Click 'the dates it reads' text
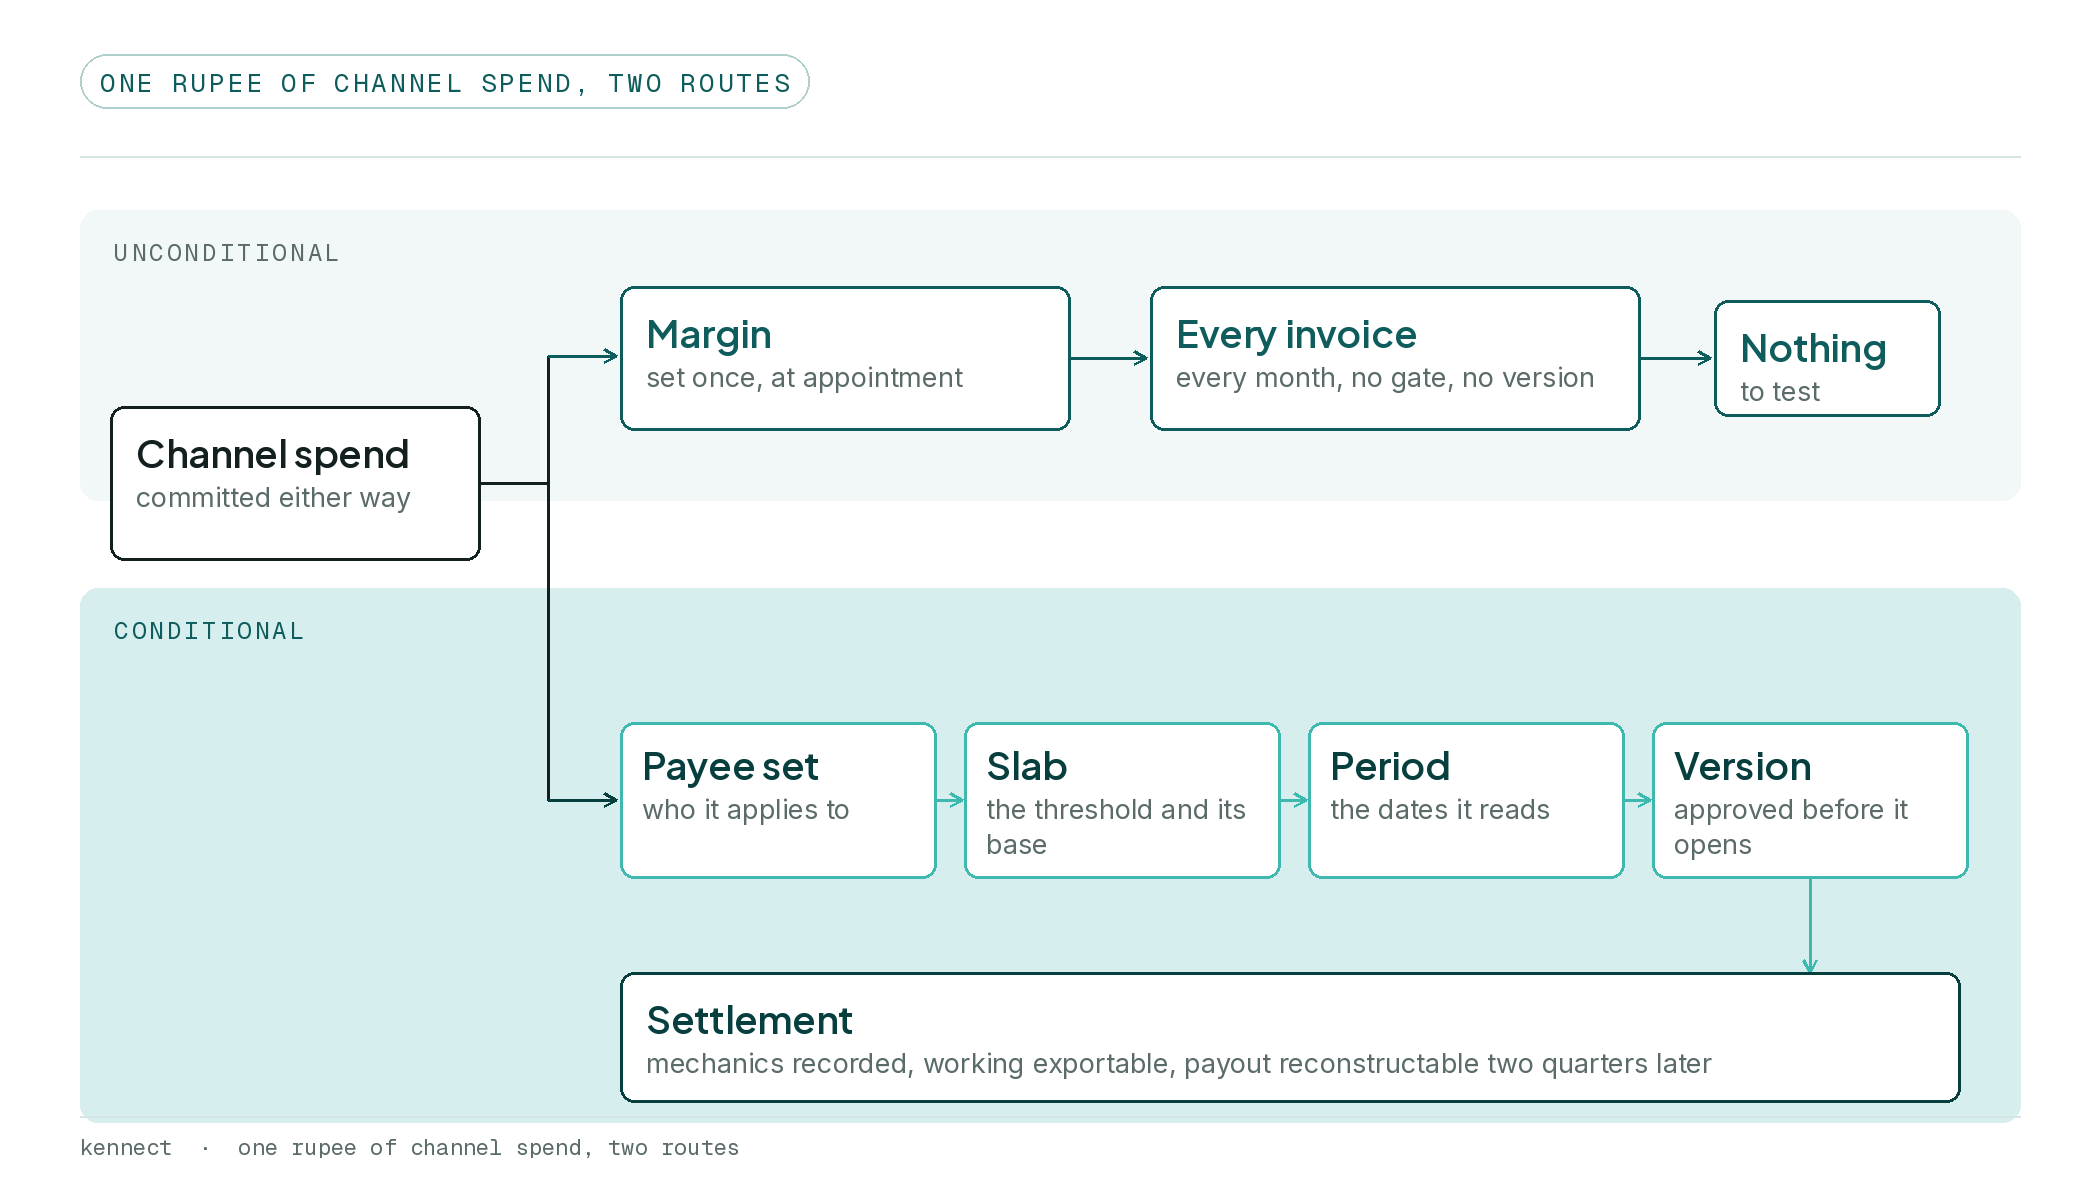2100x1180 pixels. [1440, 810]
